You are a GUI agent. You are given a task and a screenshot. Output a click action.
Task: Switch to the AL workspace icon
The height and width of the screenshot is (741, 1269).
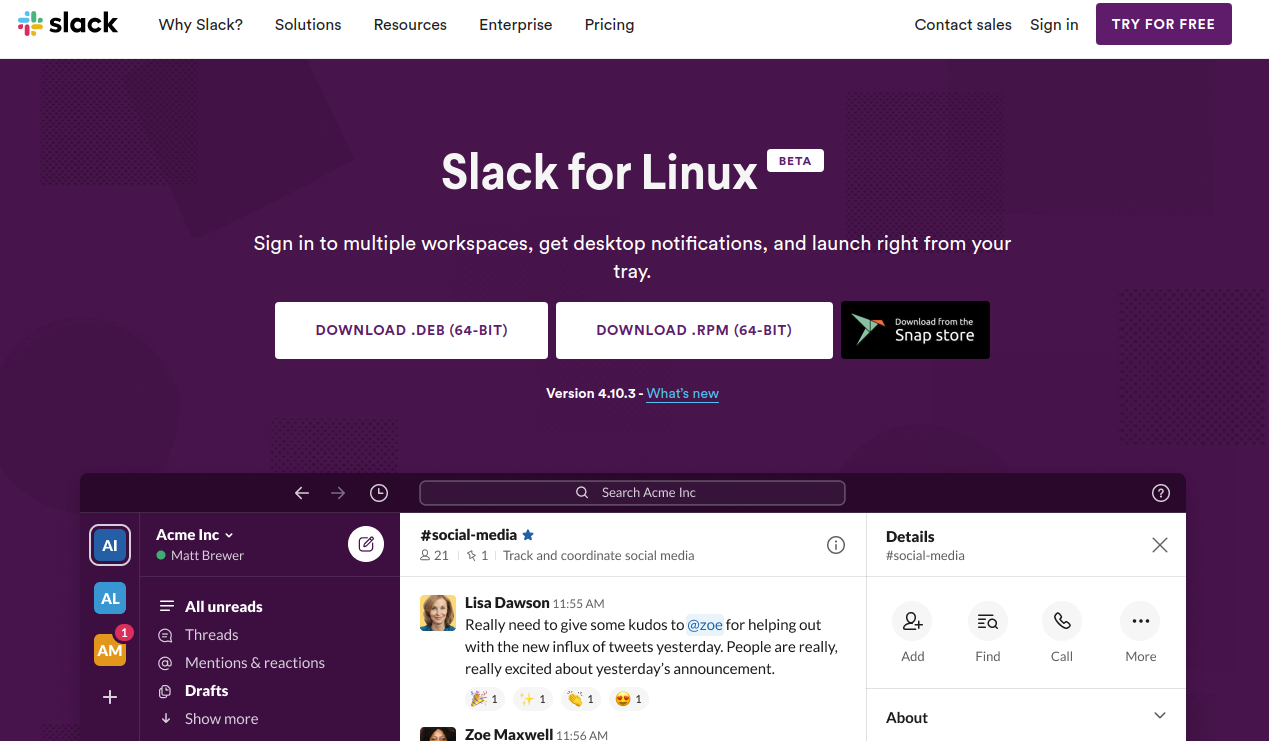point(110,598)
